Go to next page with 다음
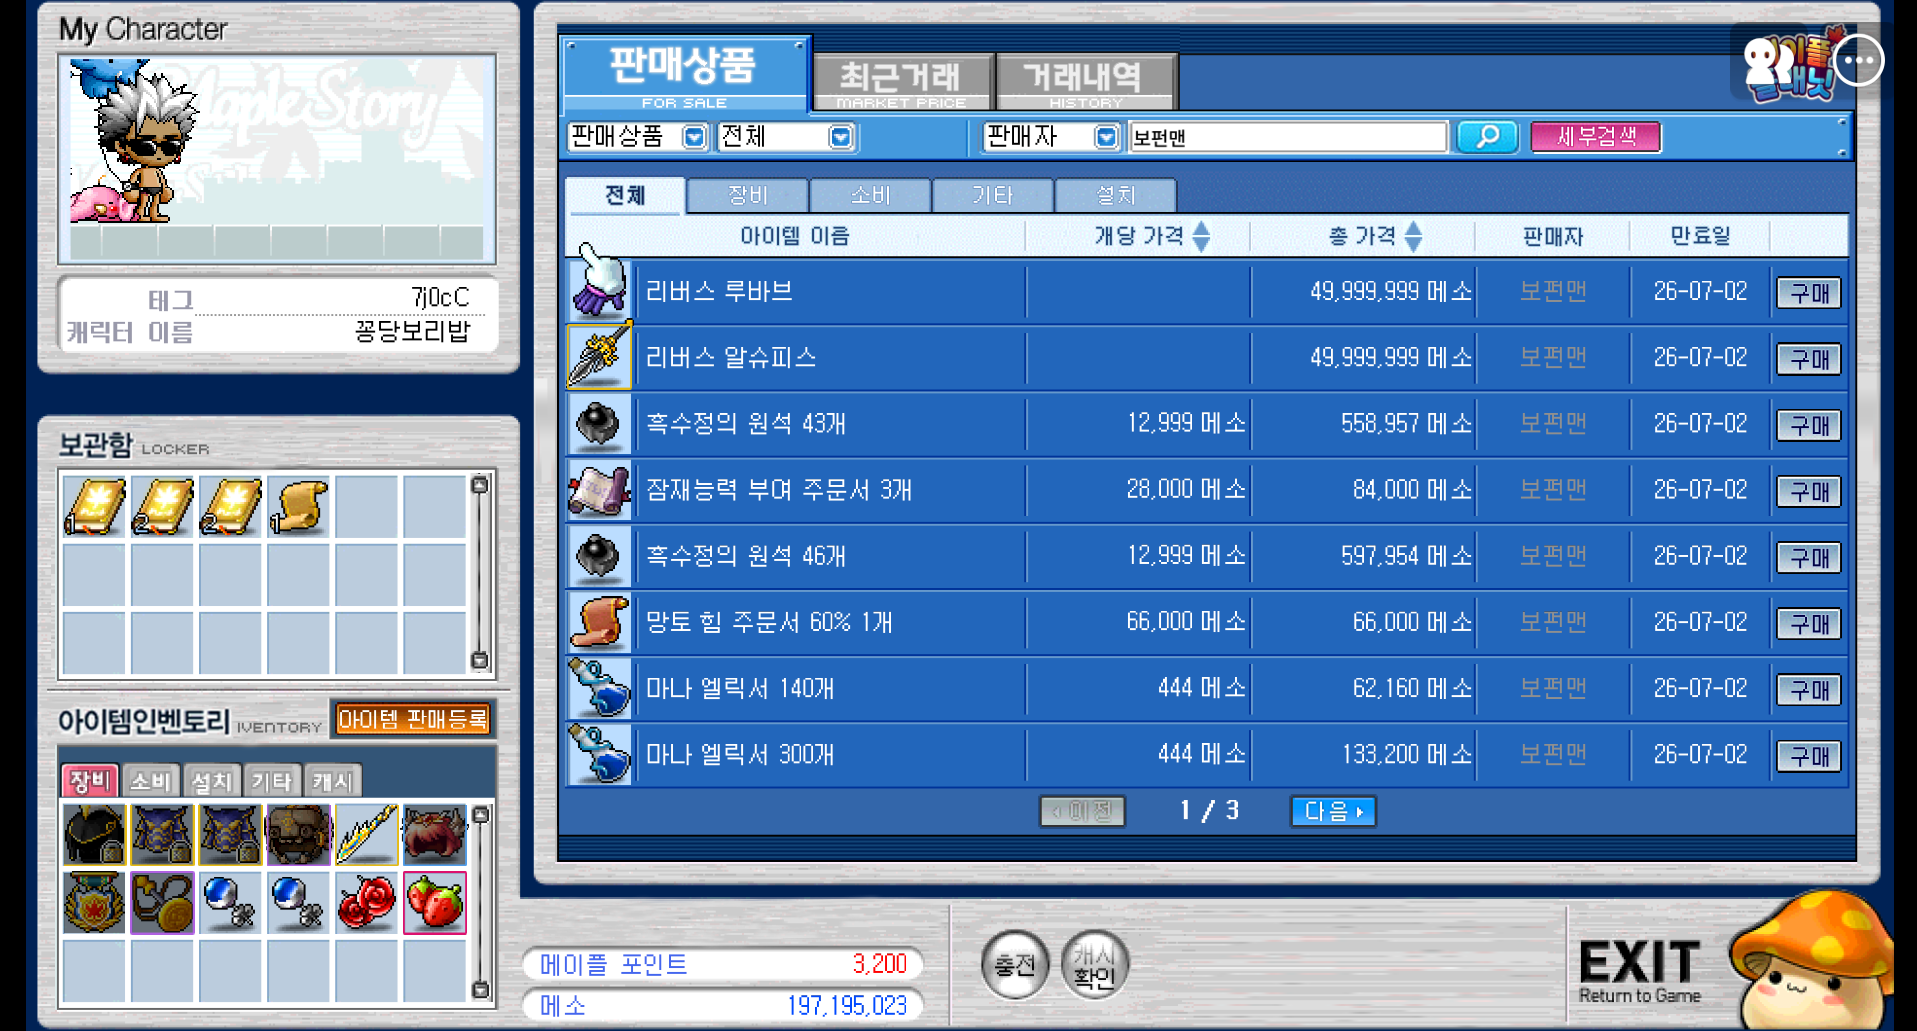The width and height of the screenshot is (1917, 1031). pyautogui.click(x=1333, y=811)
